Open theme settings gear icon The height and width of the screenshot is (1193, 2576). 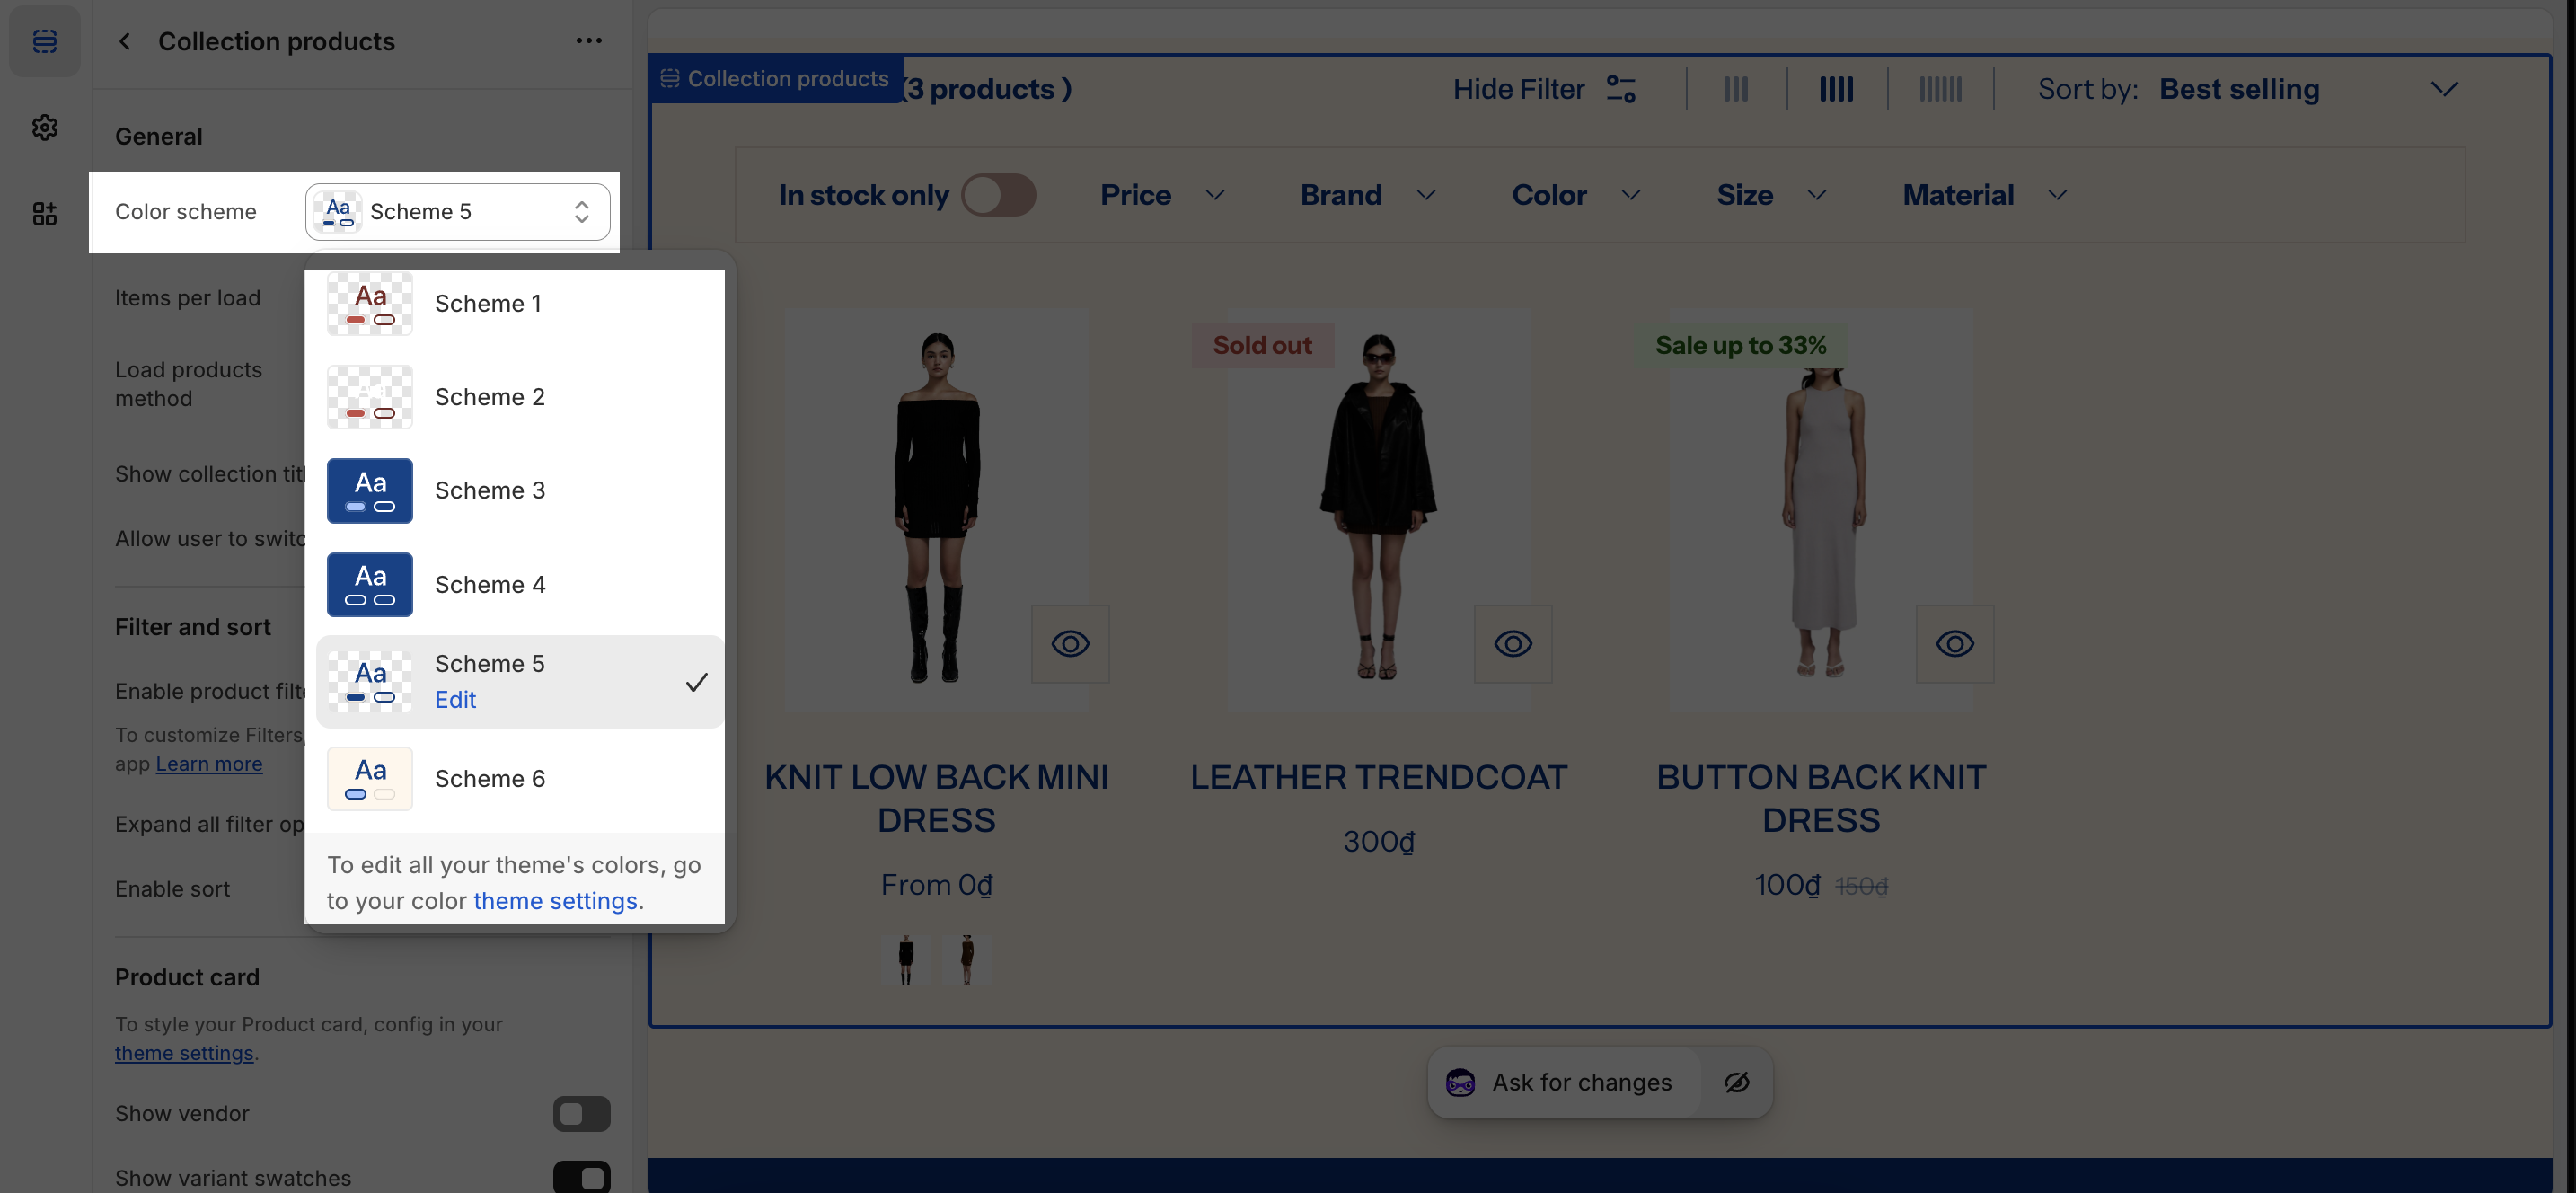pyautogui.click(x=45, y=127)
